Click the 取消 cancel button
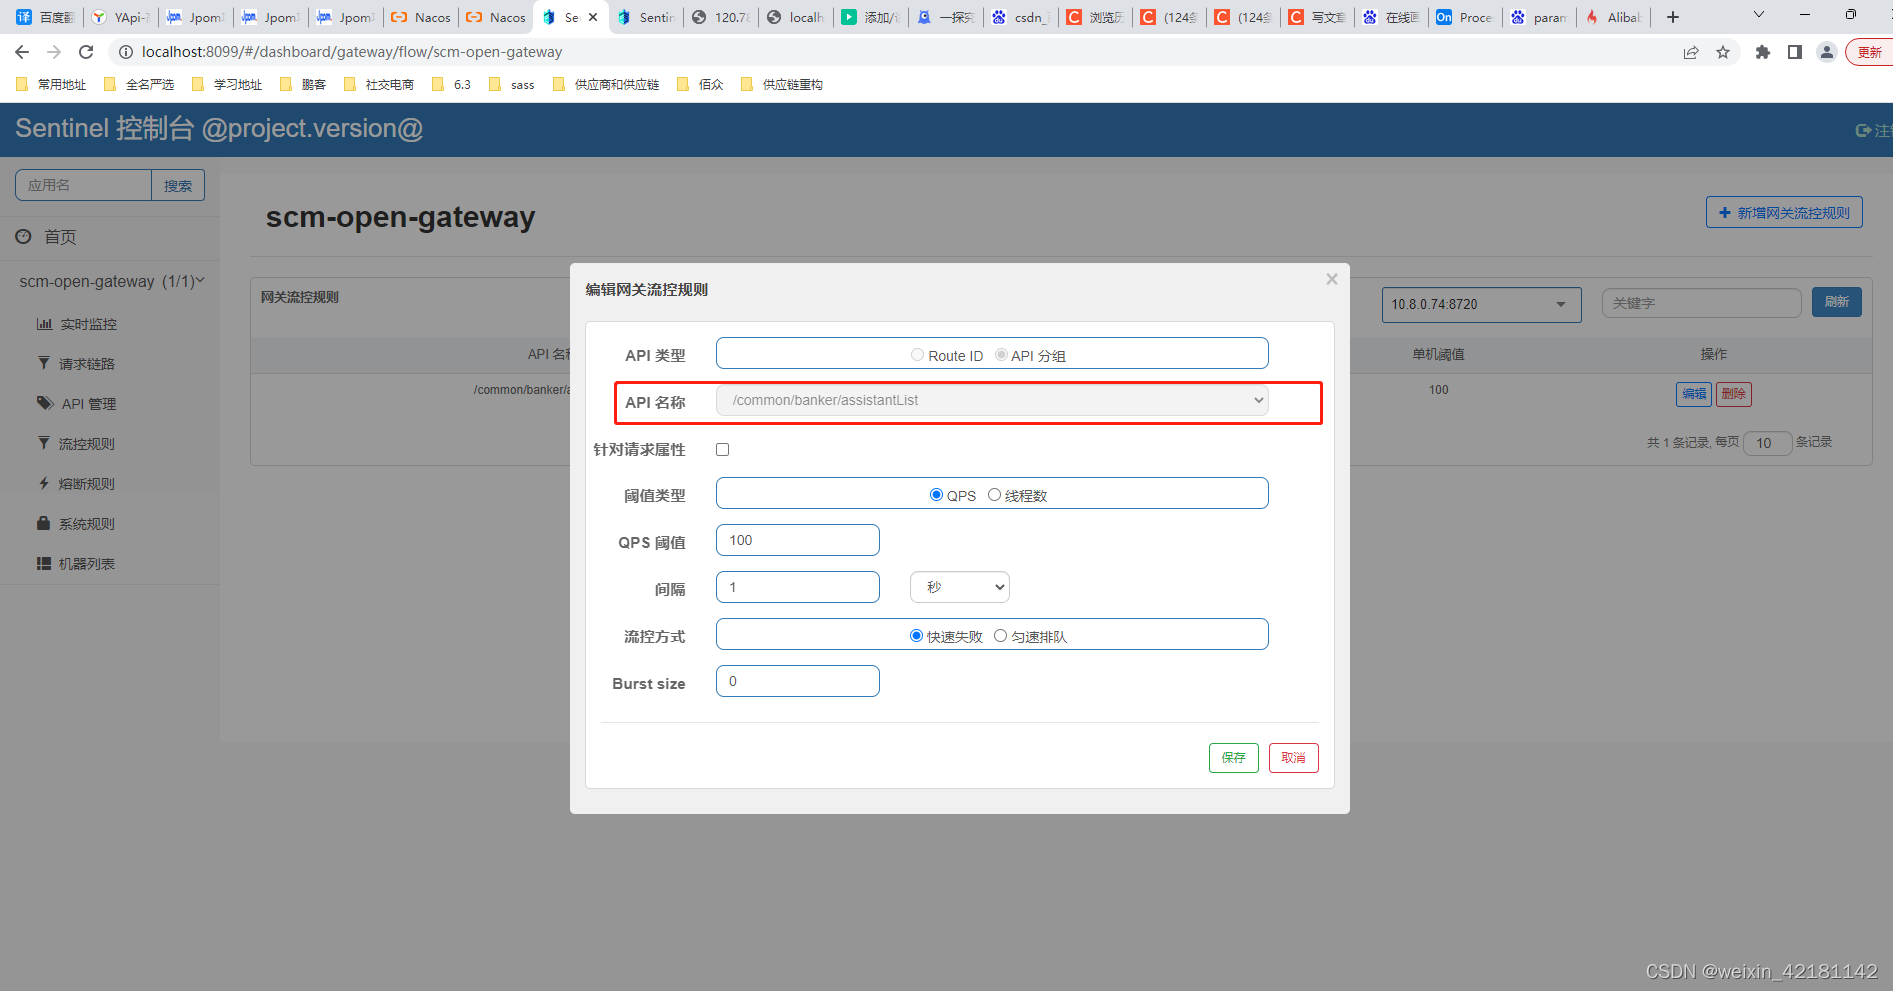 (x=1294, y=758)
